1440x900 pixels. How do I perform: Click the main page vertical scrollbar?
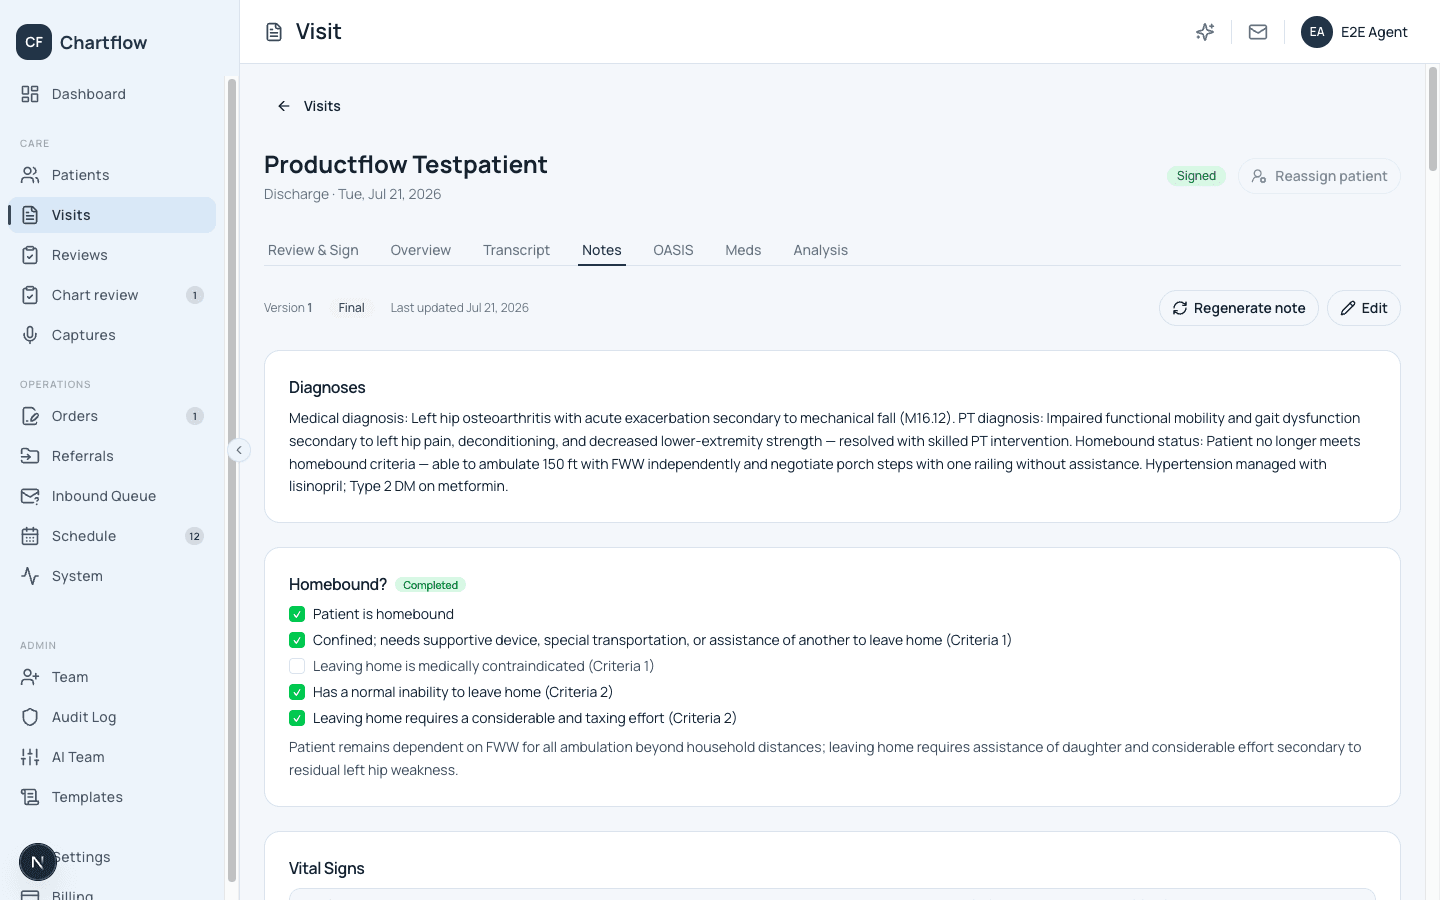pyautogui.click(x=1433, y=120)
